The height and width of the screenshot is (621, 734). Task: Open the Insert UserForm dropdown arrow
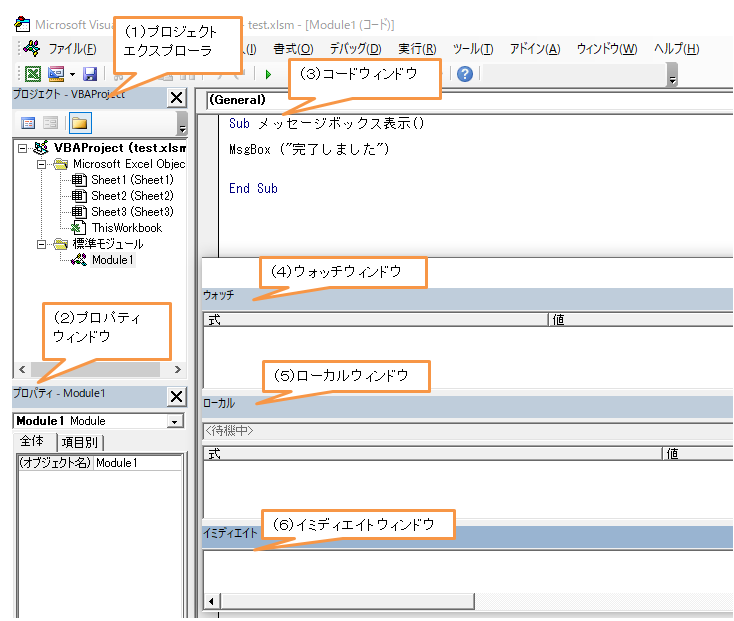point(72,74)
